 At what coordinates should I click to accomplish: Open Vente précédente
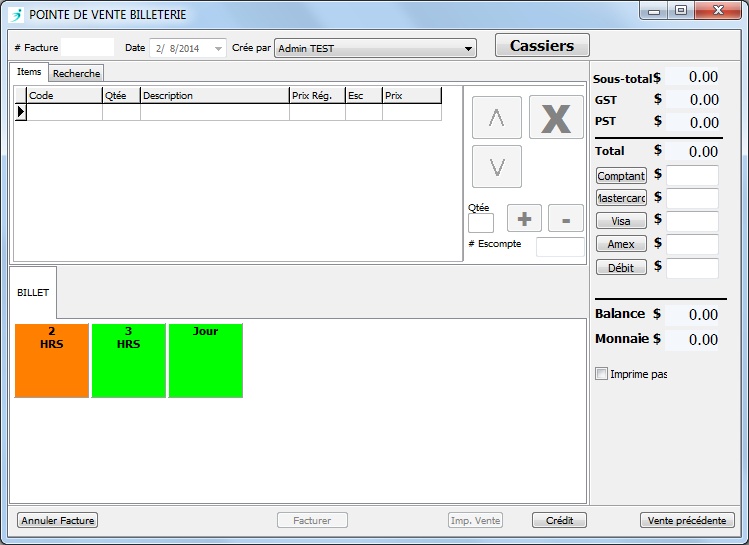[687, 521]
